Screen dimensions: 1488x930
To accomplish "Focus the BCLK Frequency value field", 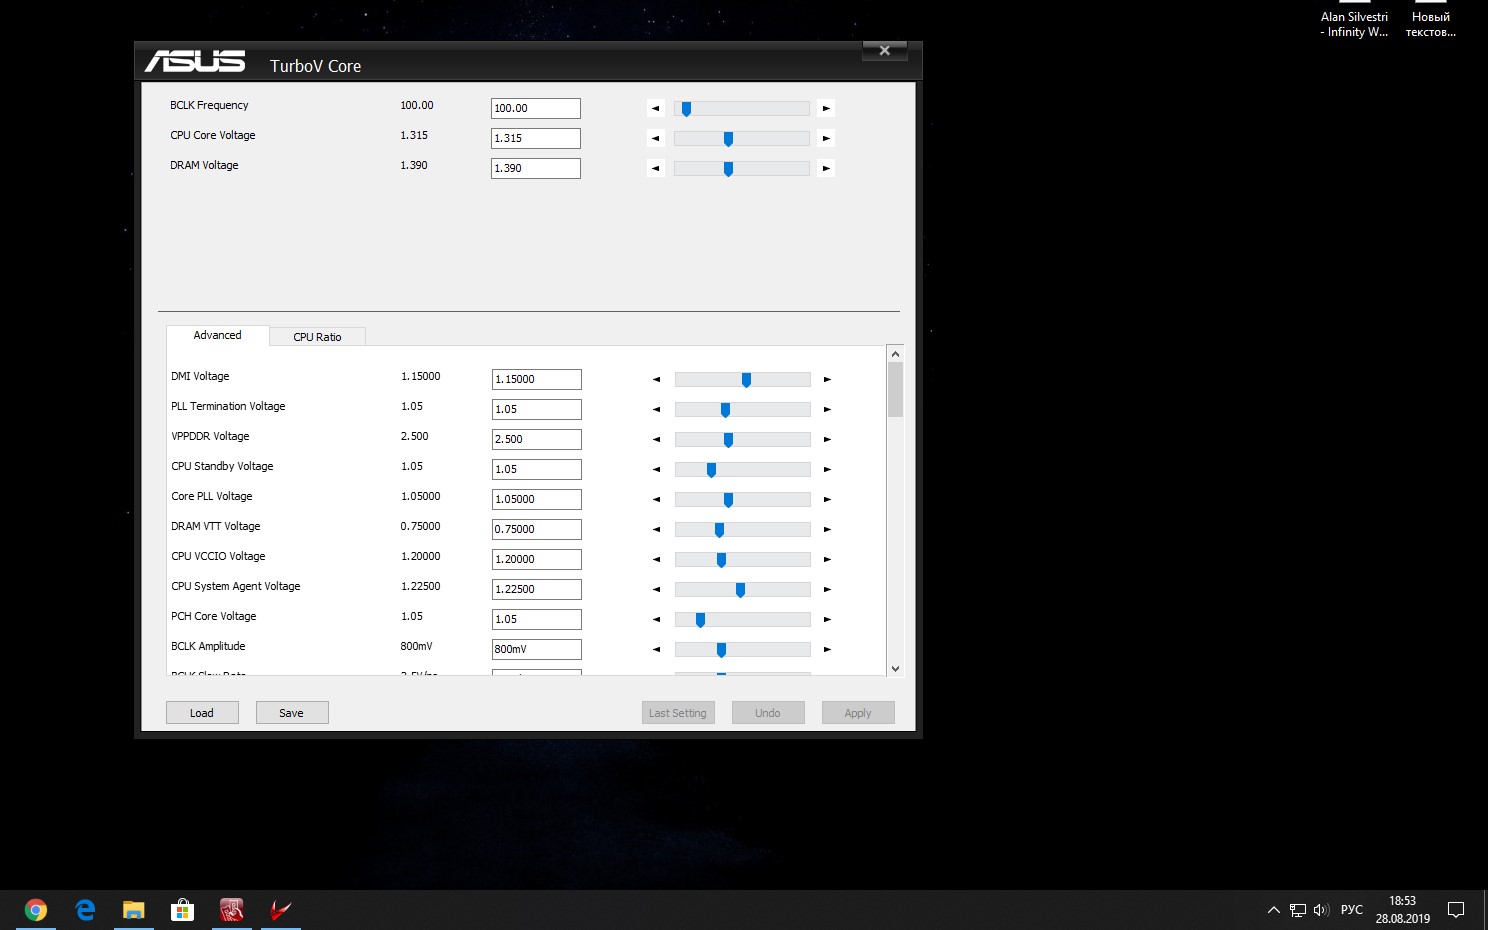I will (x=536, y=108).
